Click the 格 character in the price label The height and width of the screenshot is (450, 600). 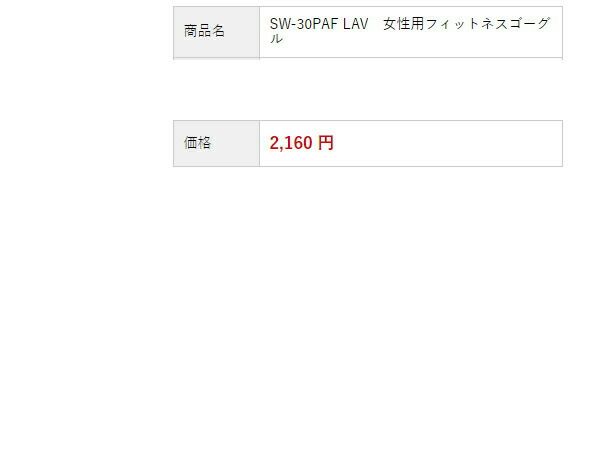click(204, 143)
